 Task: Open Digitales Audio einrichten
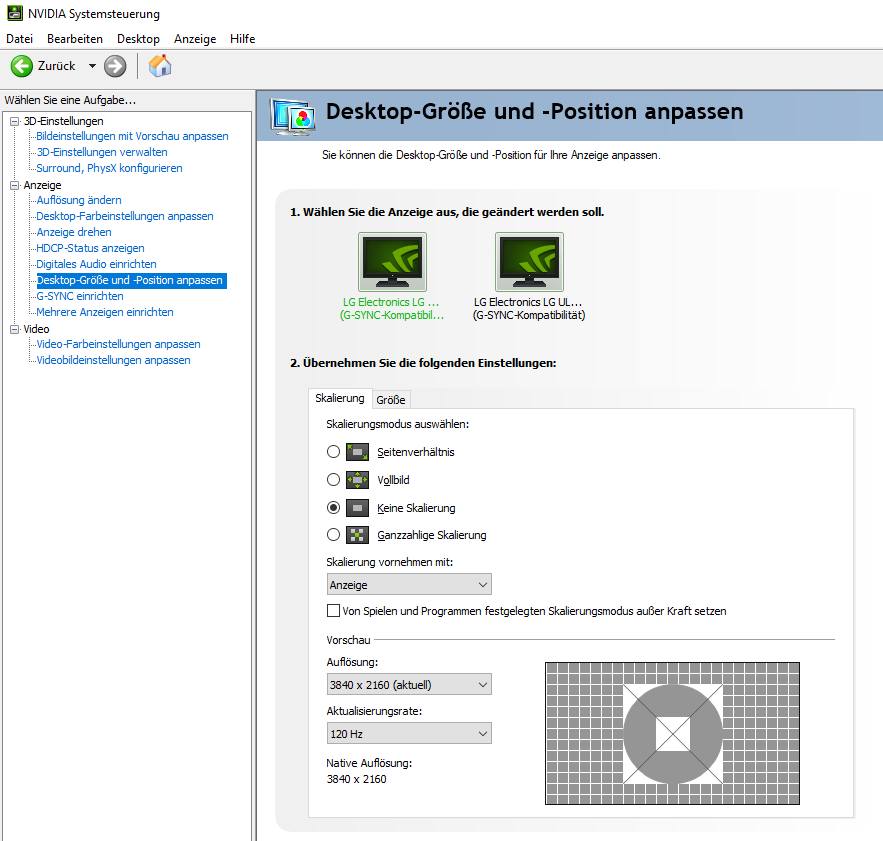tap(96, 264)
